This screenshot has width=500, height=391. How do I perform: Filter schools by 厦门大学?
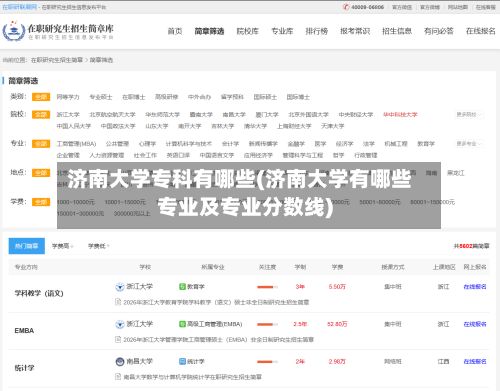click(x=267, y=115)
